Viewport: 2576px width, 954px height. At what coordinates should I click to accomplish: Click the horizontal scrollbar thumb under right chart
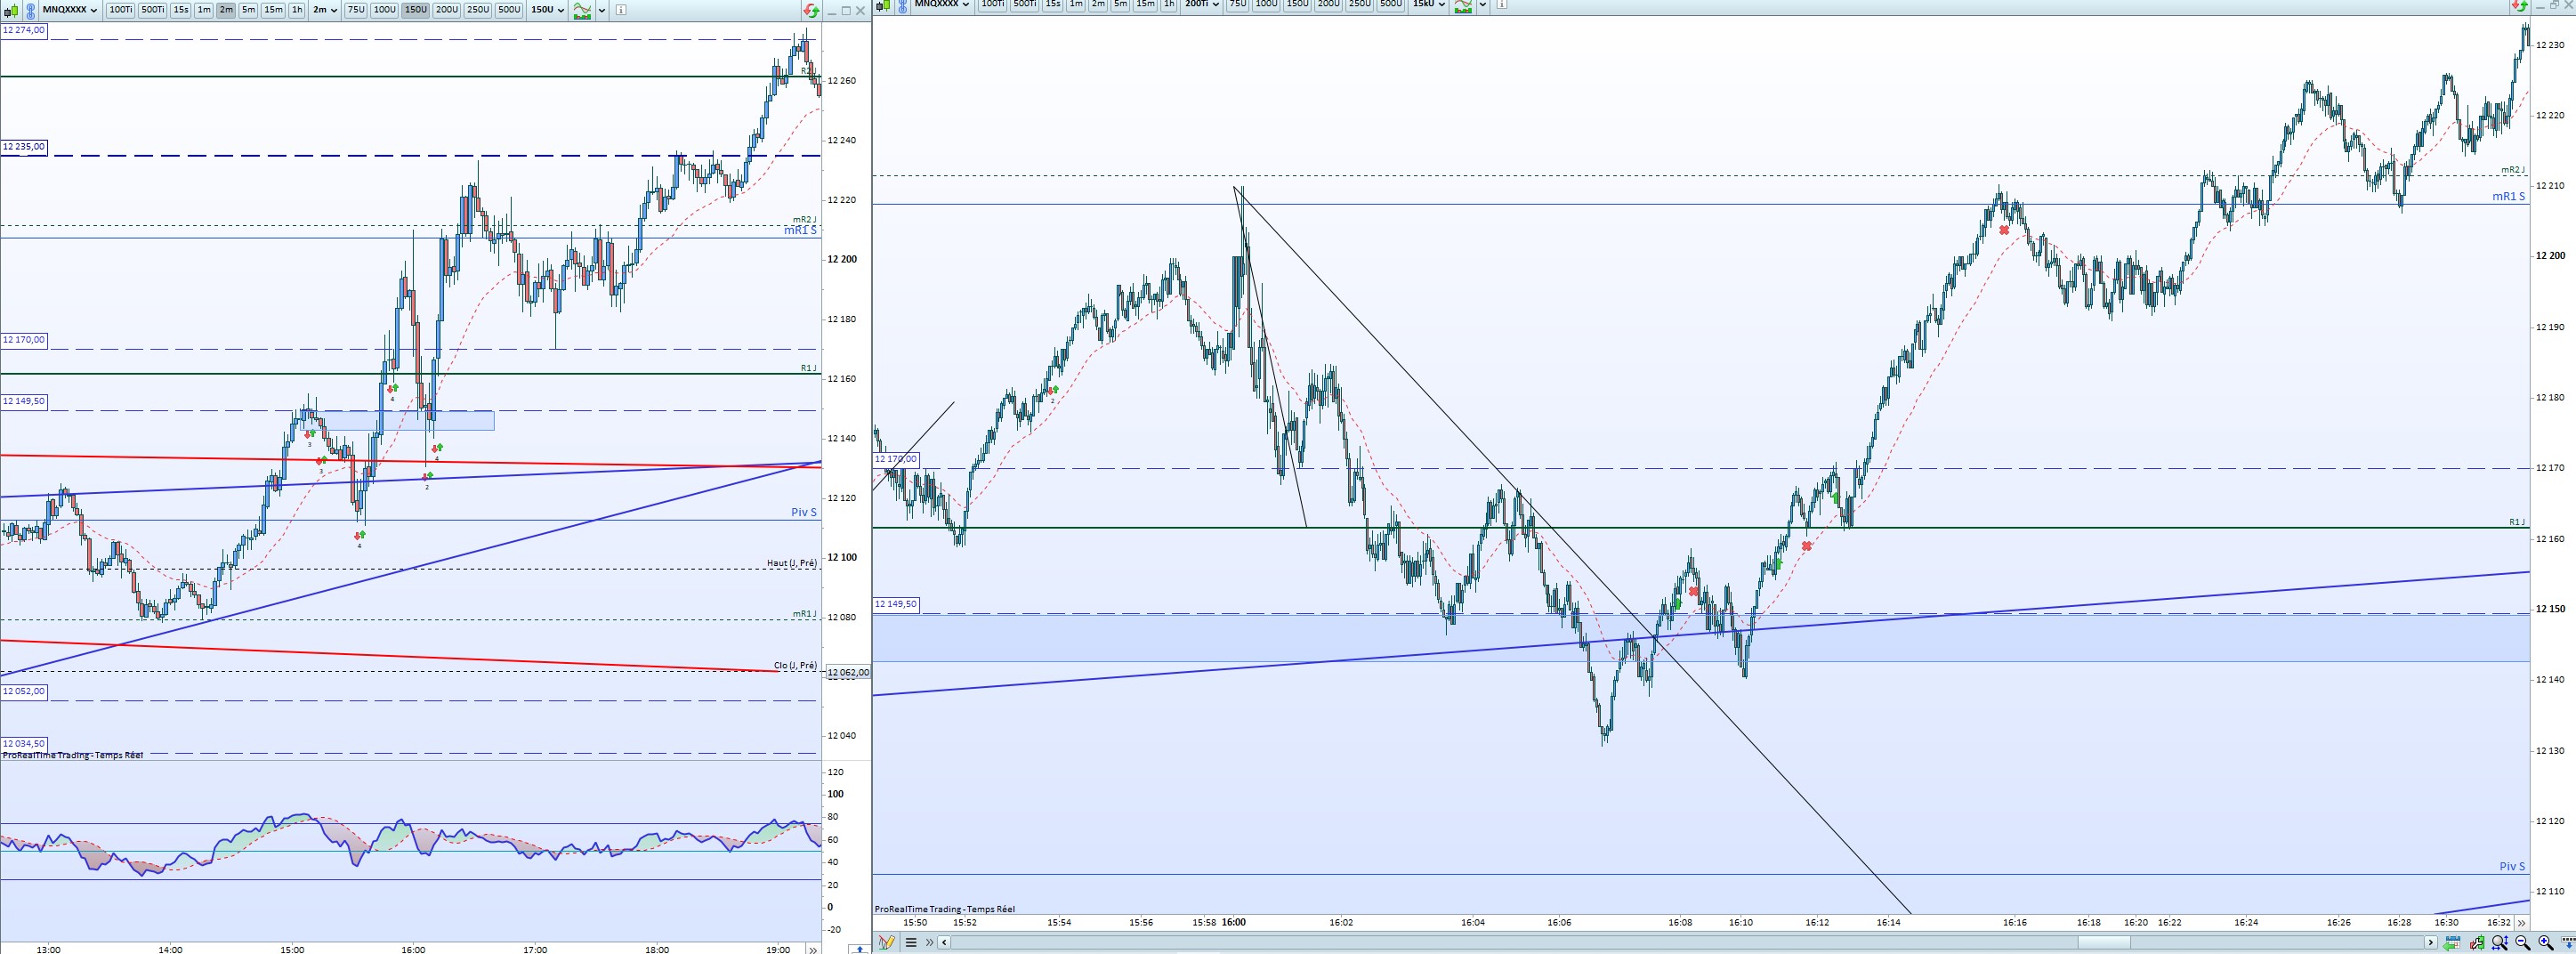(2104, 942)
